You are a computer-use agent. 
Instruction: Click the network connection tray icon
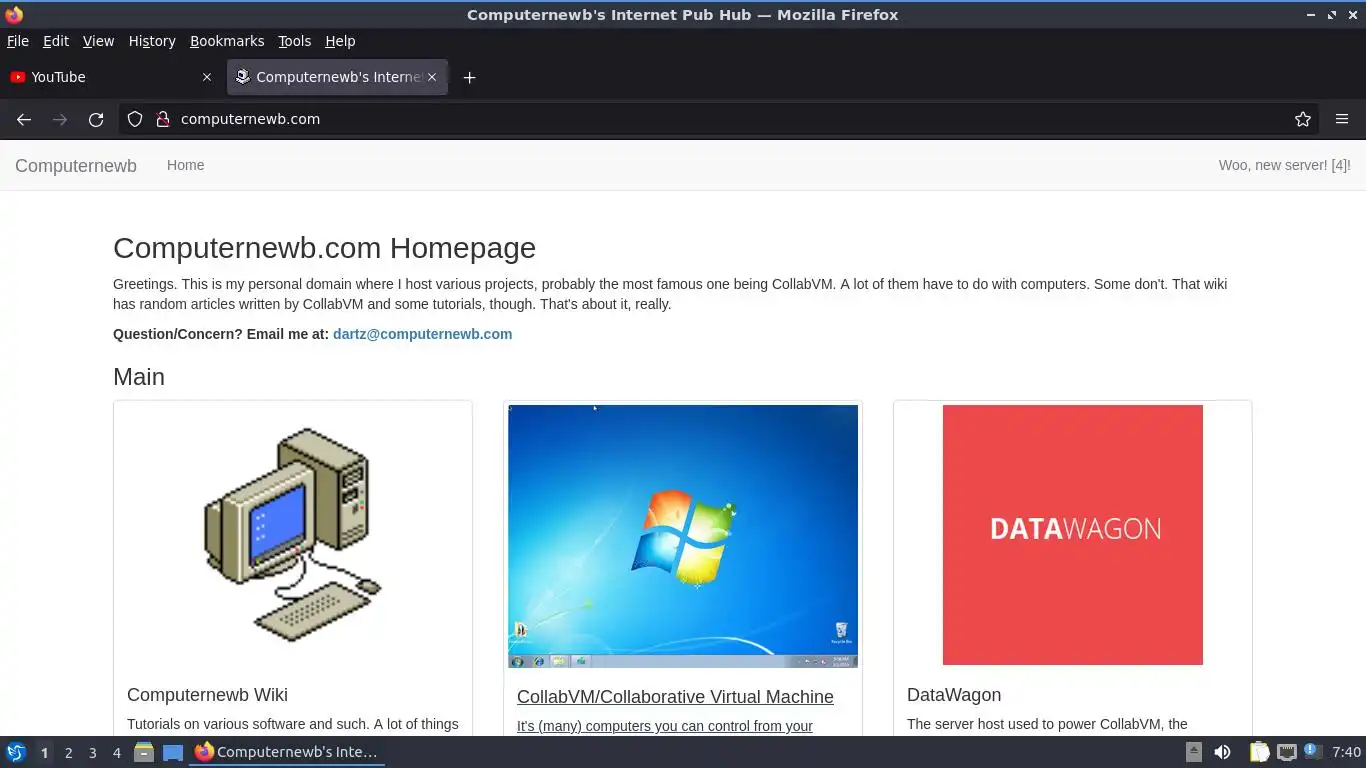point(1287,752)
